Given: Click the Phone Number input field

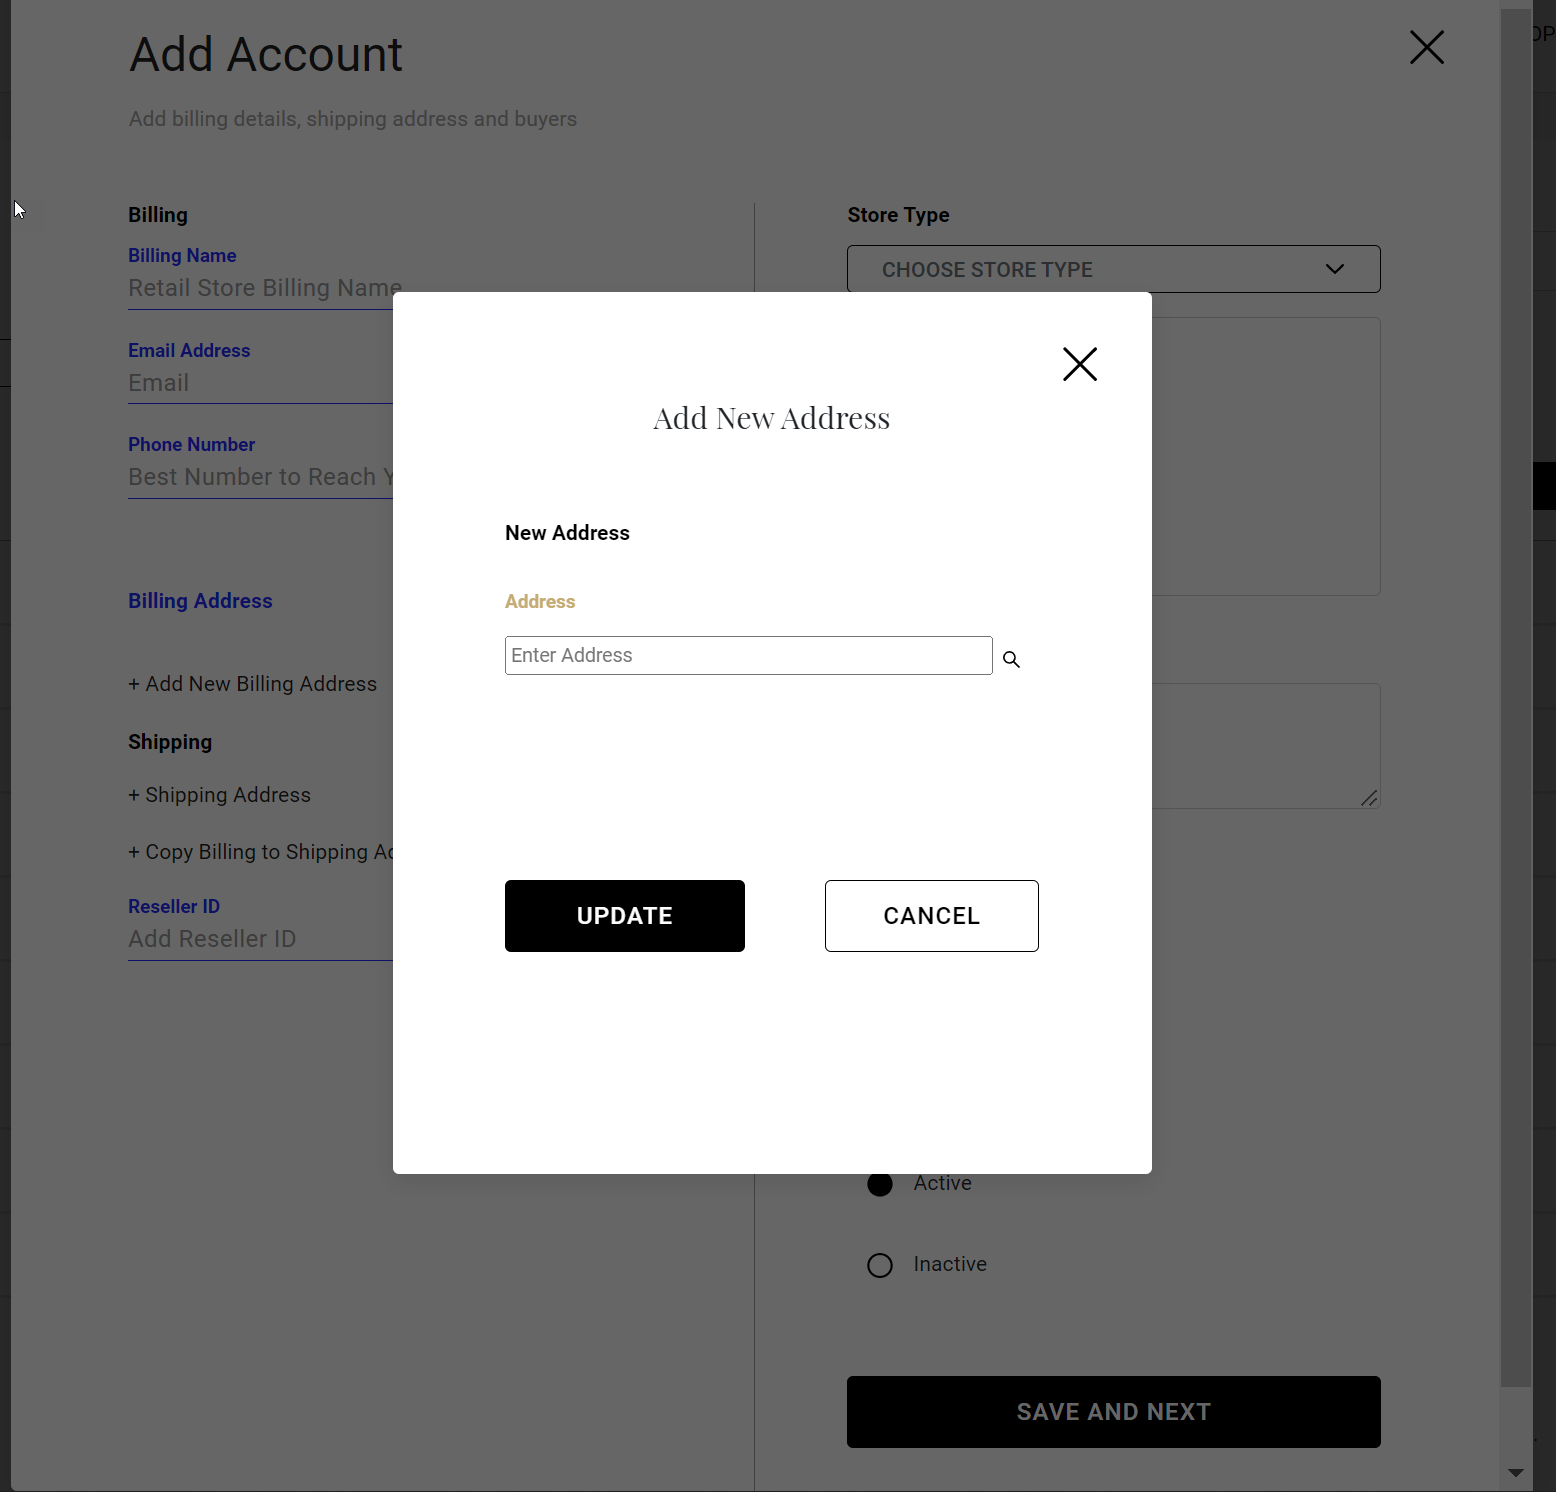Looking at the screenshot, I should (260, 477).
